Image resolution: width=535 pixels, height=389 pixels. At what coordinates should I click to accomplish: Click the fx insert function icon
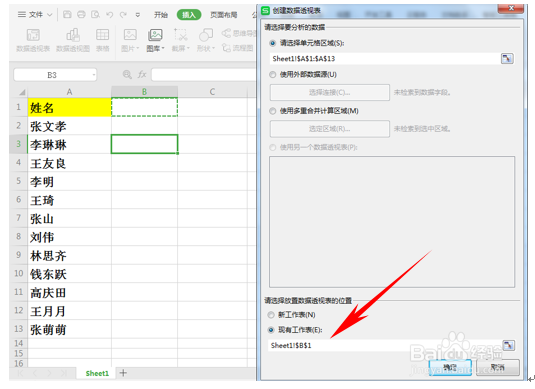click(x=142, y=74)
